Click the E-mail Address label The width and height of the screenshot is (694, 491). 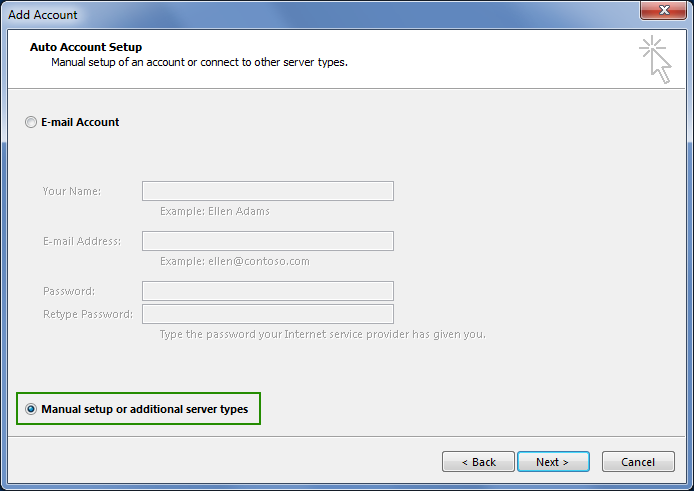coord(82,241)
